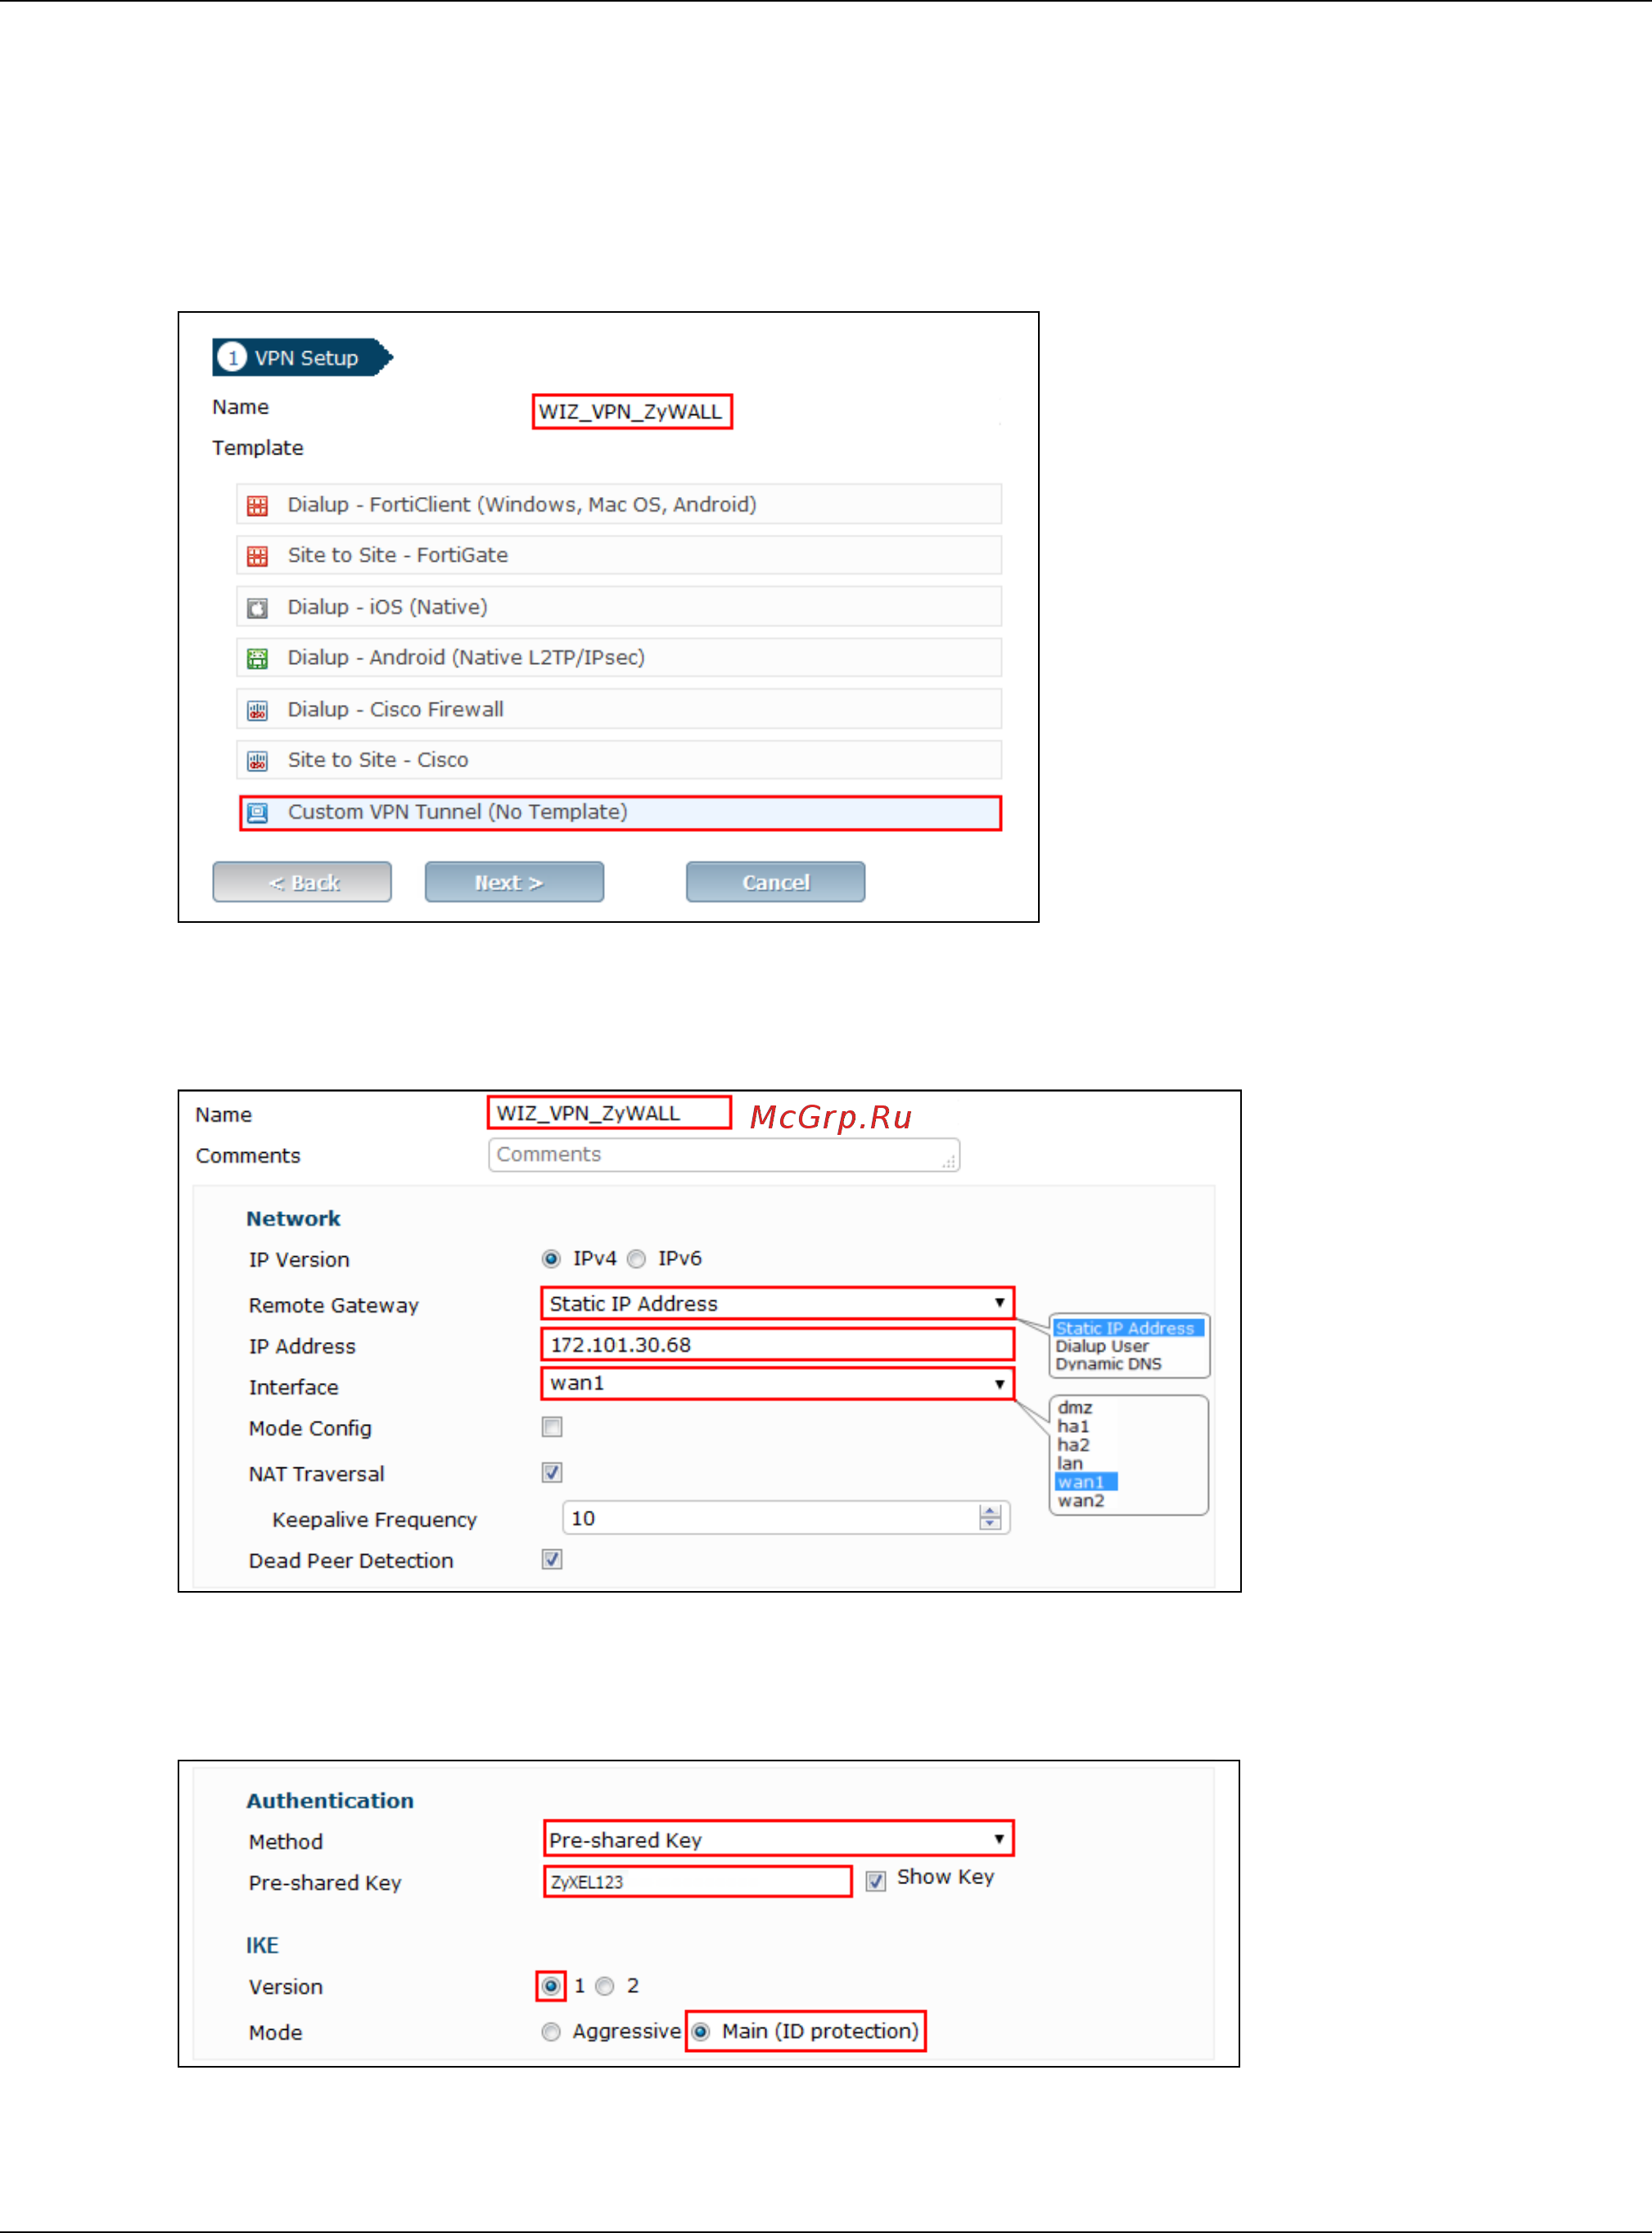Select Site to Site - FortiGate template
This screenshot has width=1652, height=2233.
[619, 555]
